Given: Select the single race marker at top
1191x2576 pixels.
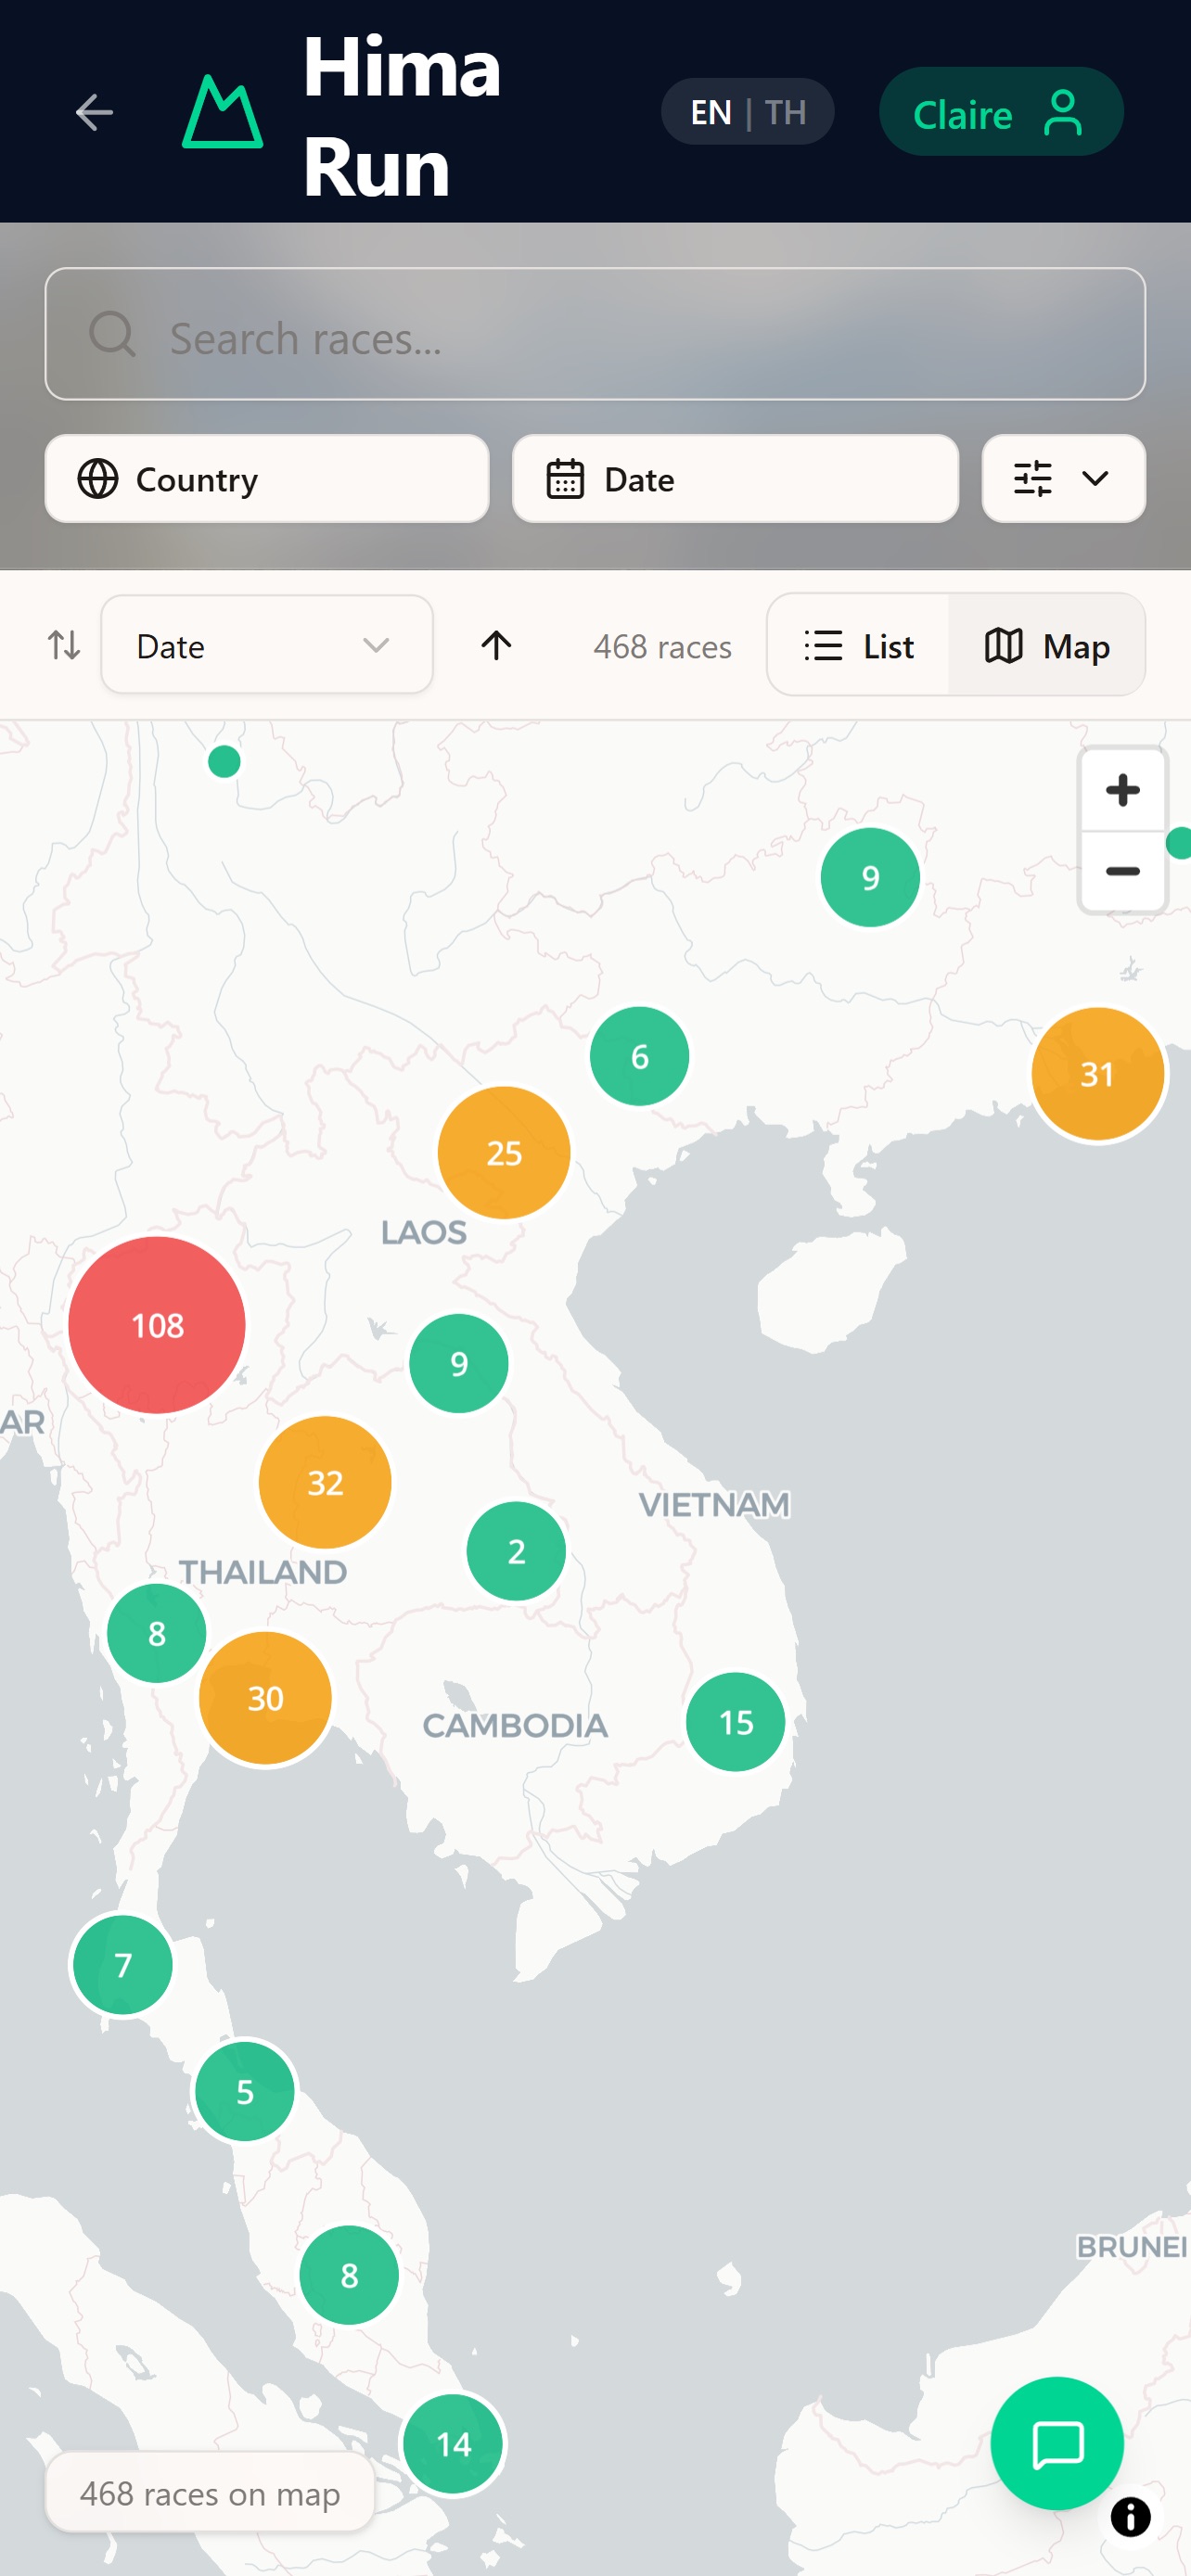Looking at the screenshot, I should (x=224, y=761).
